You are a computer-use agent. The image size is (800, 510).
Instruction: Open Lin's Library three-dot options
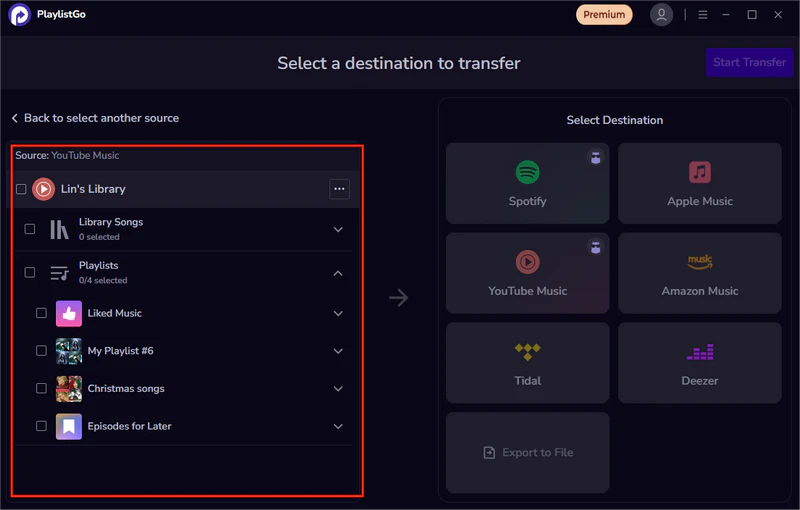point(339,189)
